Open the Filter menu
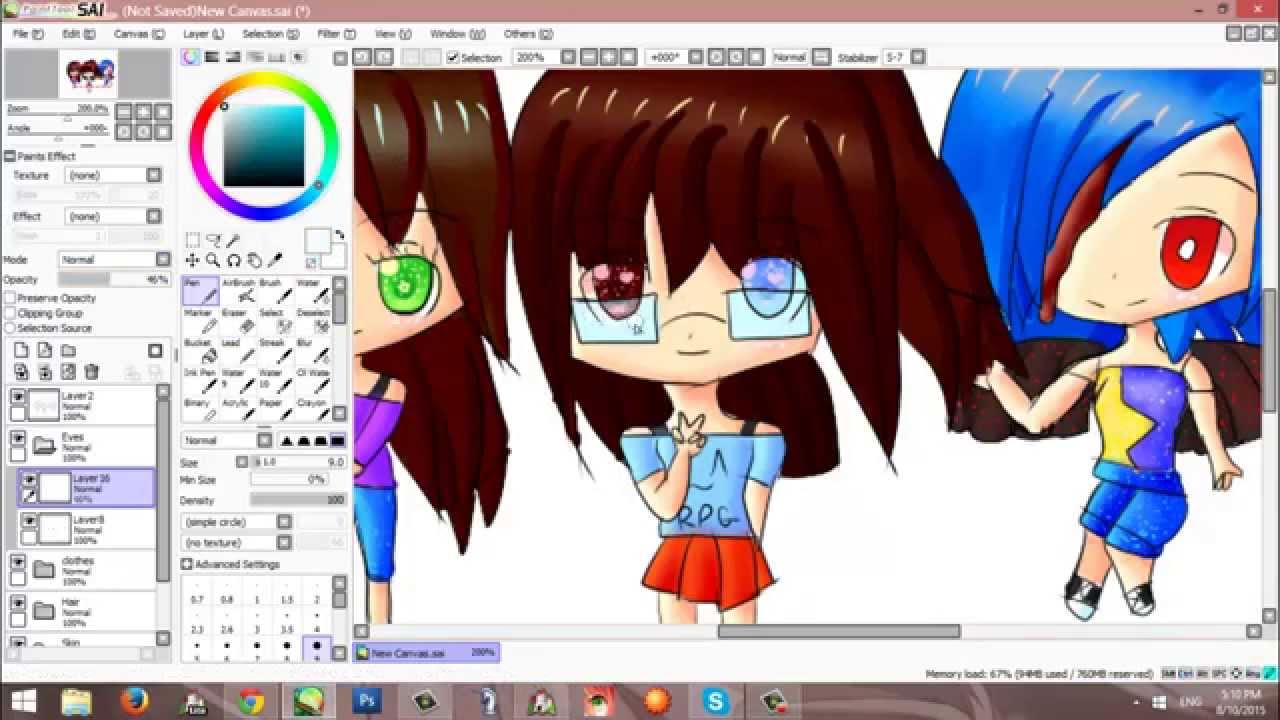Viewport: 1280px width, 720px height. [335, 33]
